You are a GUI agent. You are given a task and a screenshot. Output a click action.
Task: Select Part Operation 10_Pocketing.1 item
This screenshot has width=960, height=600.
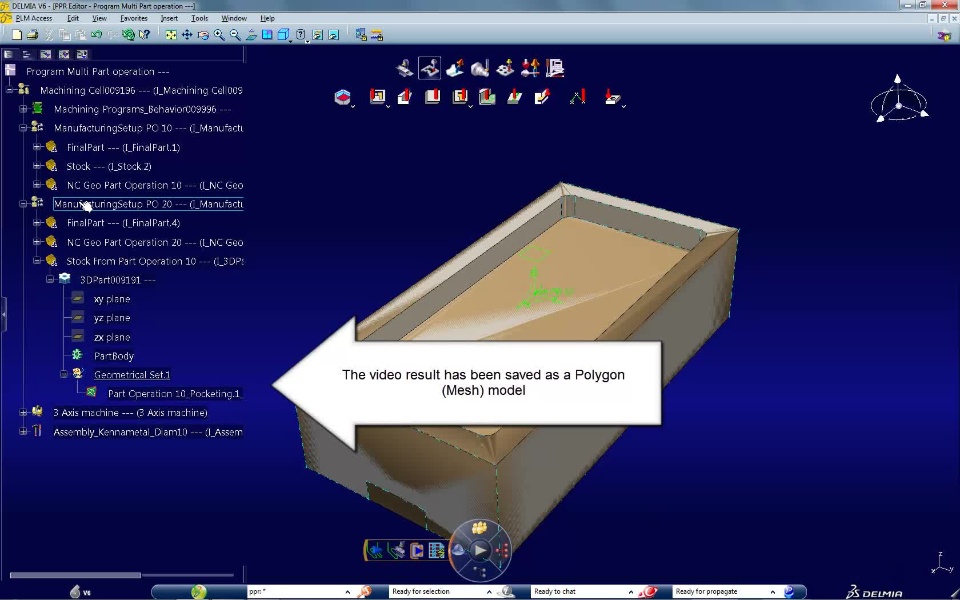click(x=174, y=394)
